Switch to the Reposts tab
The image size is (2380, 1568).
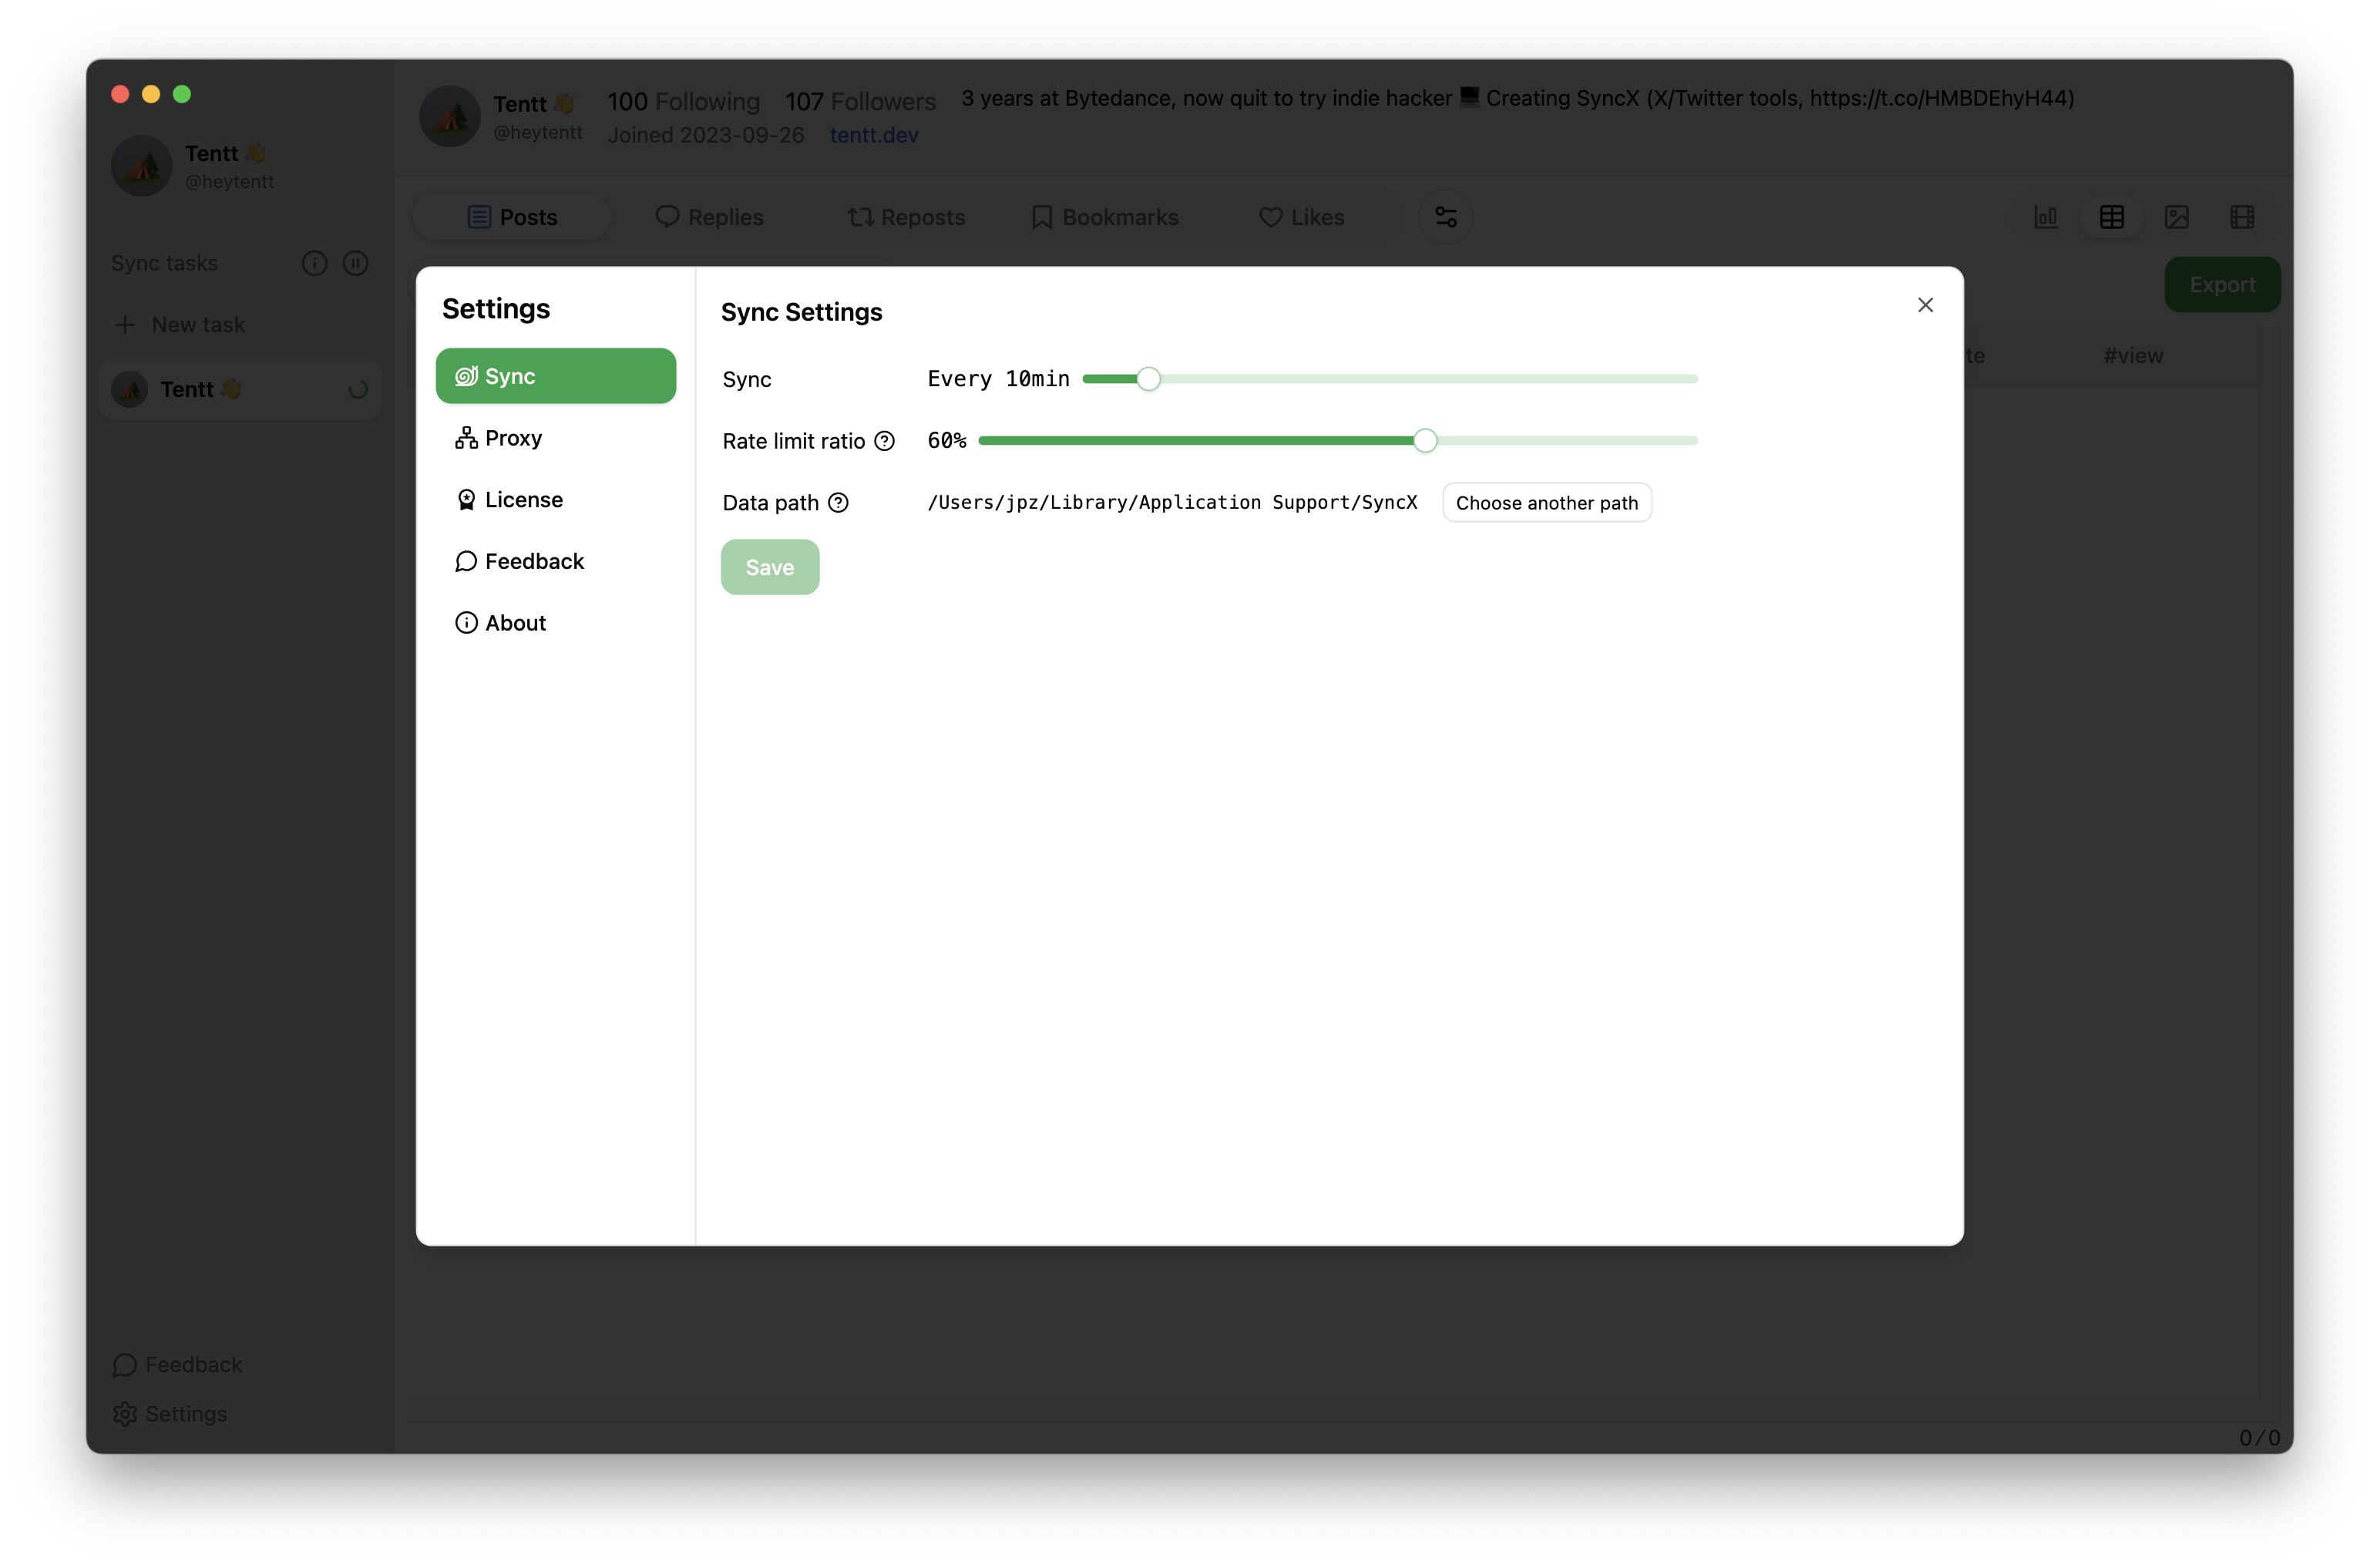(x=906, y=217)
